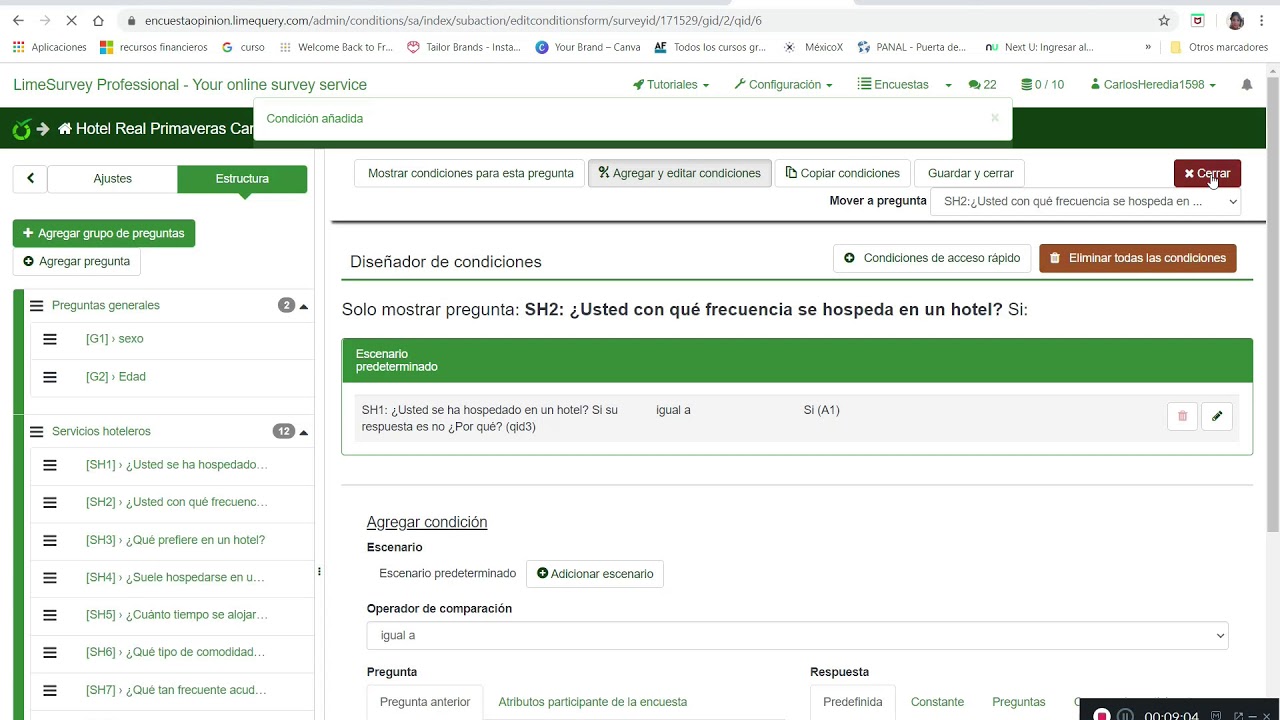Viewport: 1280px width, 720px height.
Task: Delete the SH1 condition trash icon
Action: point(1182,416)
